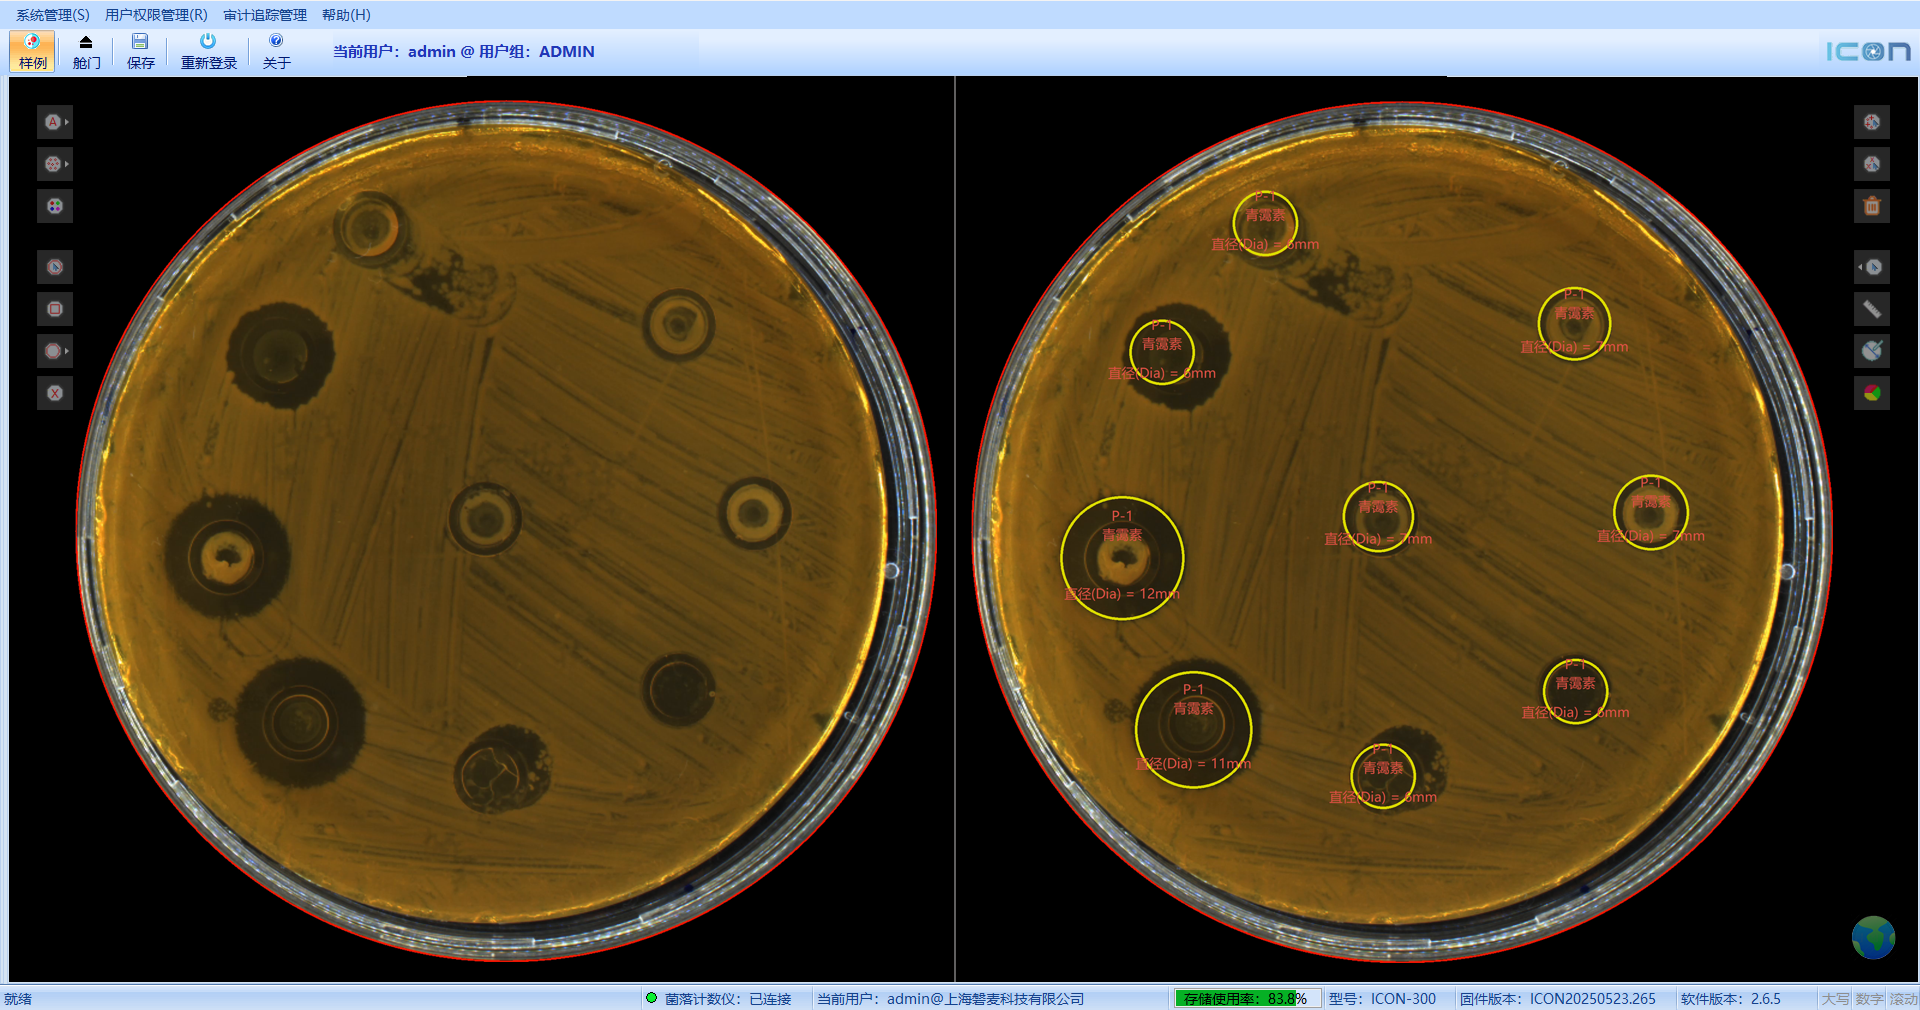Click the 重新登录 re-login button
1920x1010 pixels.
click(x=208, y=51)
